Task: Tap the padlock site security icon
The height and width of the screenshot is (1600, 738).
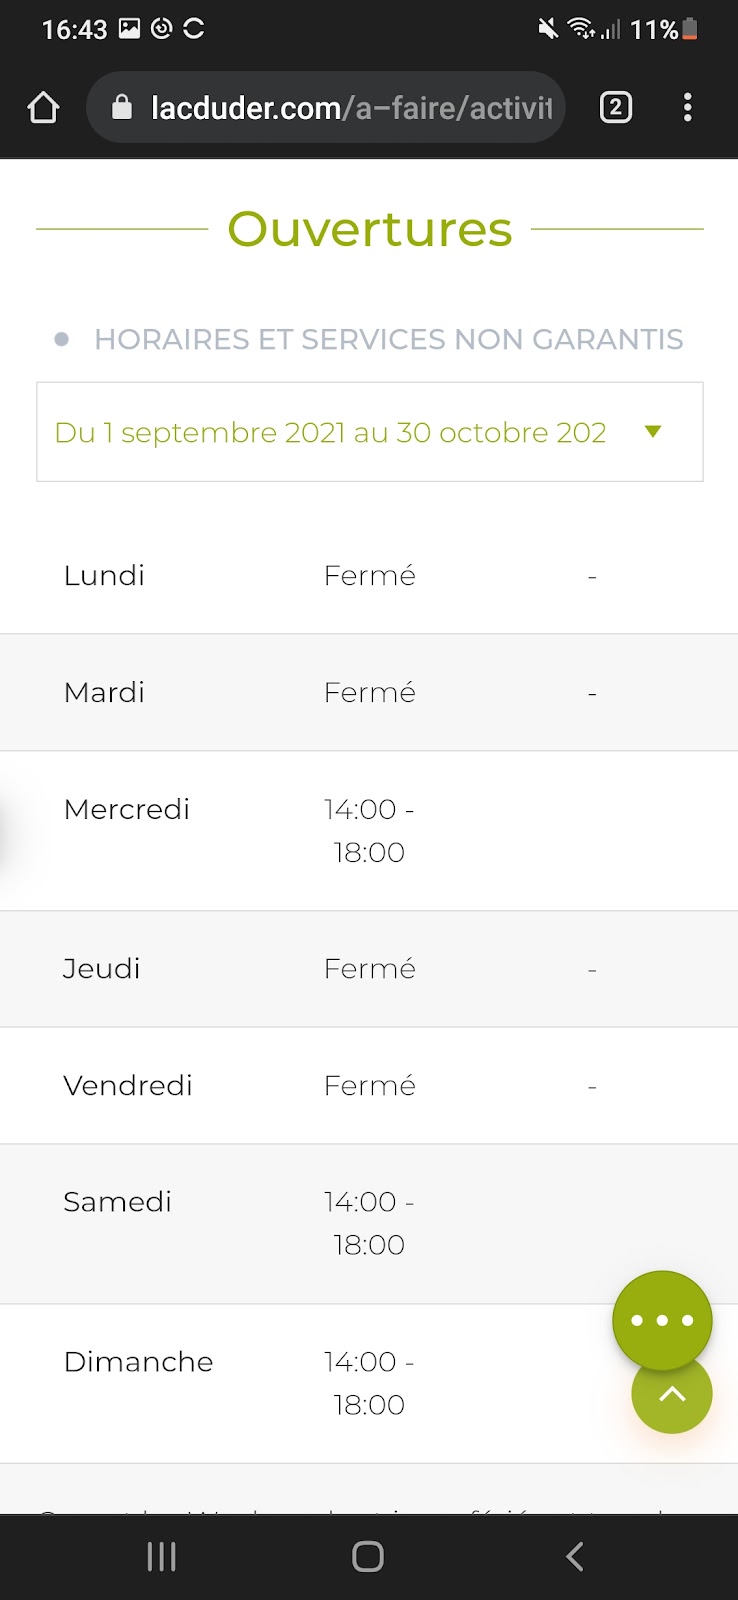Action: (121, 107)
